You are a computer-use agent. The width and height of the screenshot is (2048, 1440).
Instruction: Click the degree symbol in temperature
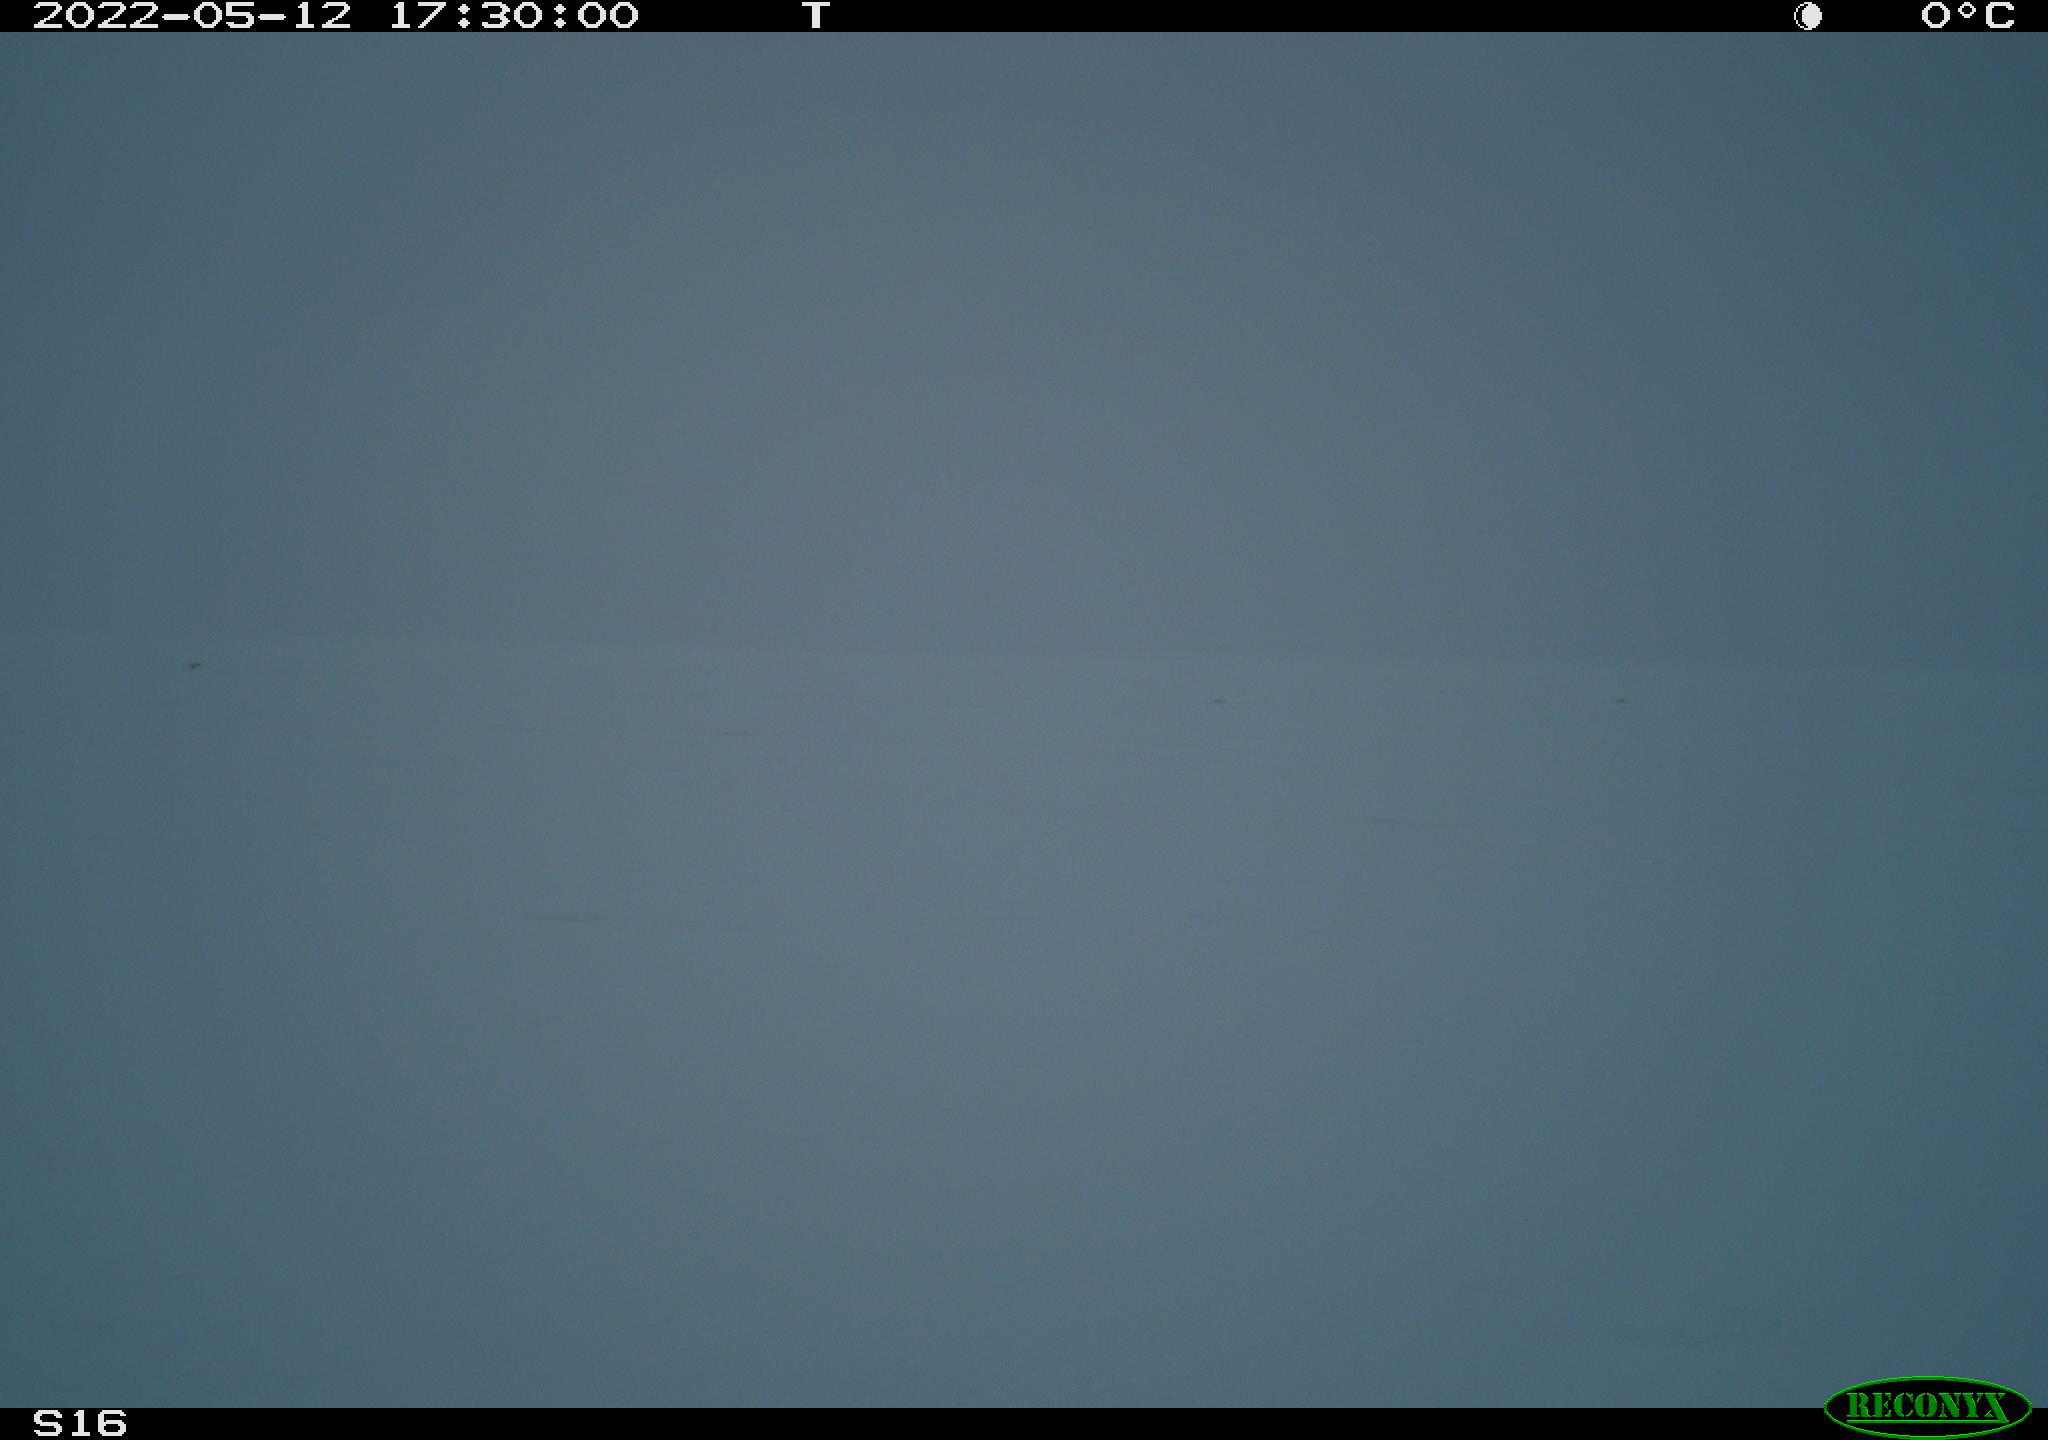1967,10
